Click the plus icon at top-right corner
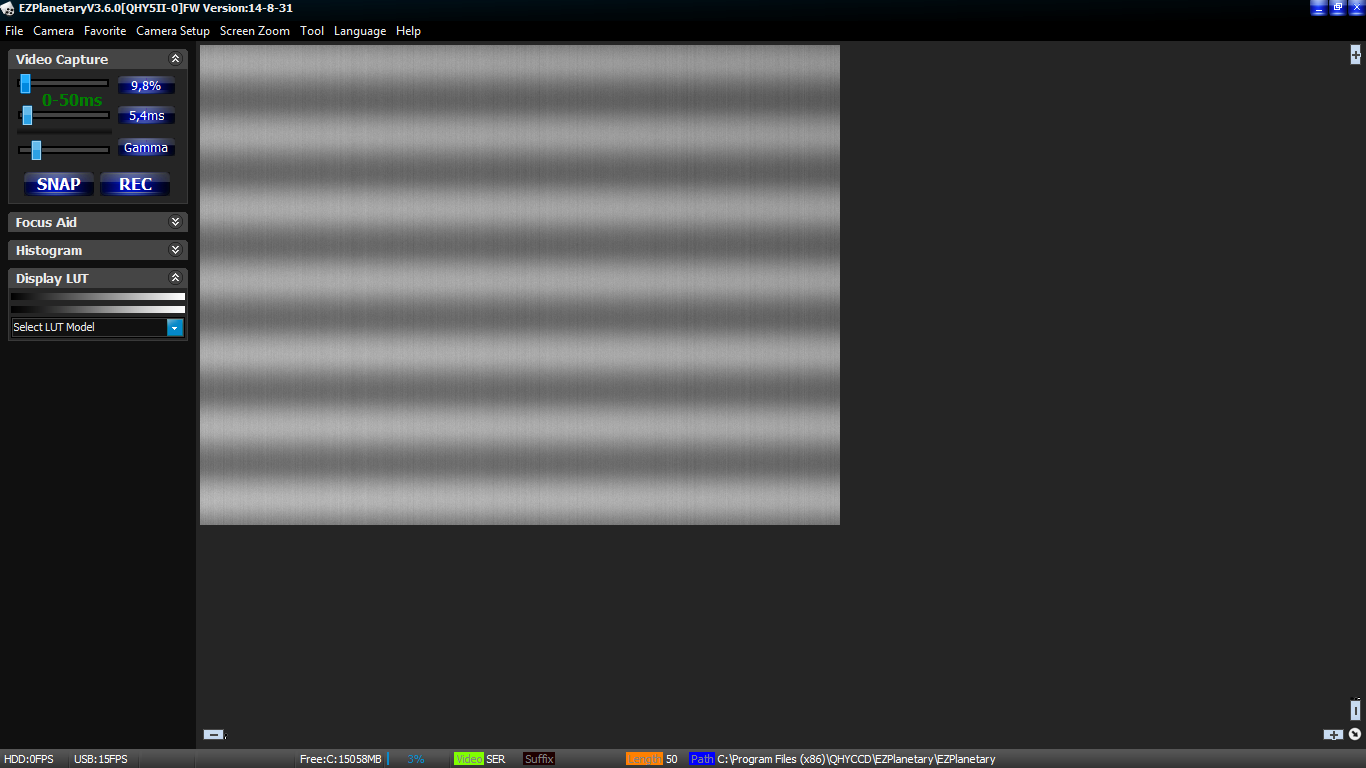 click(1356, 55)
